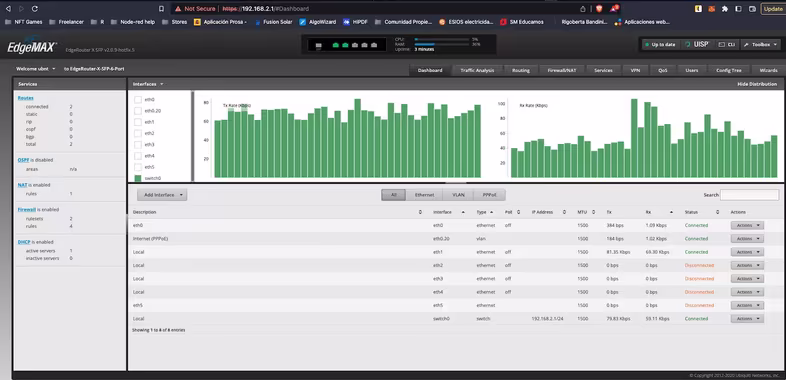The image size is (786, 380).
Task: Switch to Routing tab
Action: tap(521, 70)
